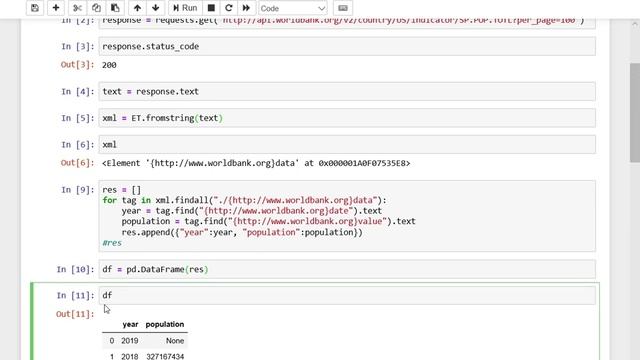Screen dimensions: 640x360
Task: Paste cells below icon
Action: tap(115, 8)
